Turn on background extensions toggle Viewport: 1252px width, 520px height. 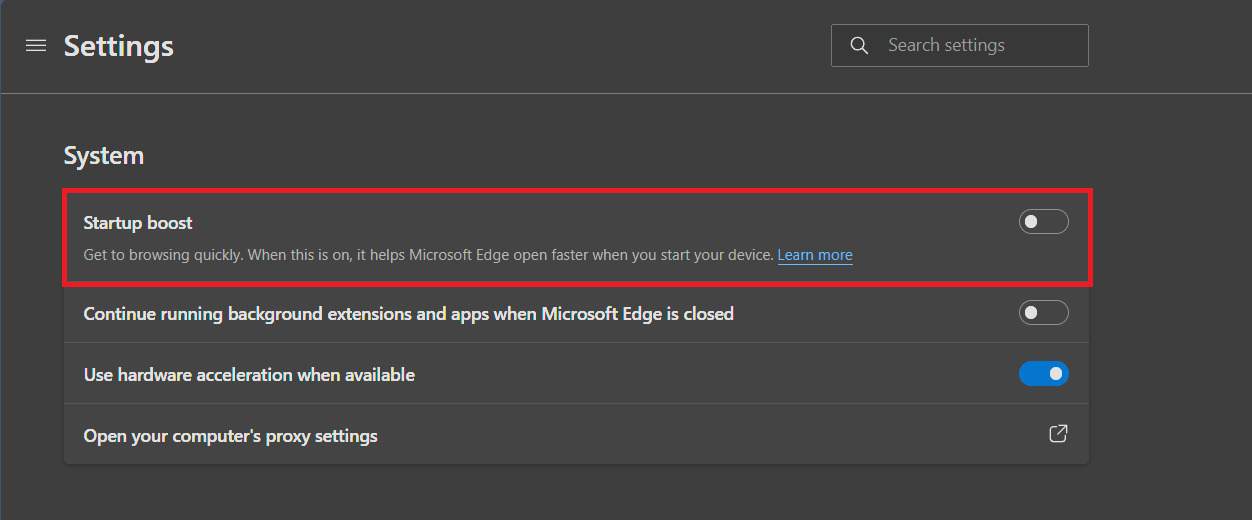click(1043, 313)
